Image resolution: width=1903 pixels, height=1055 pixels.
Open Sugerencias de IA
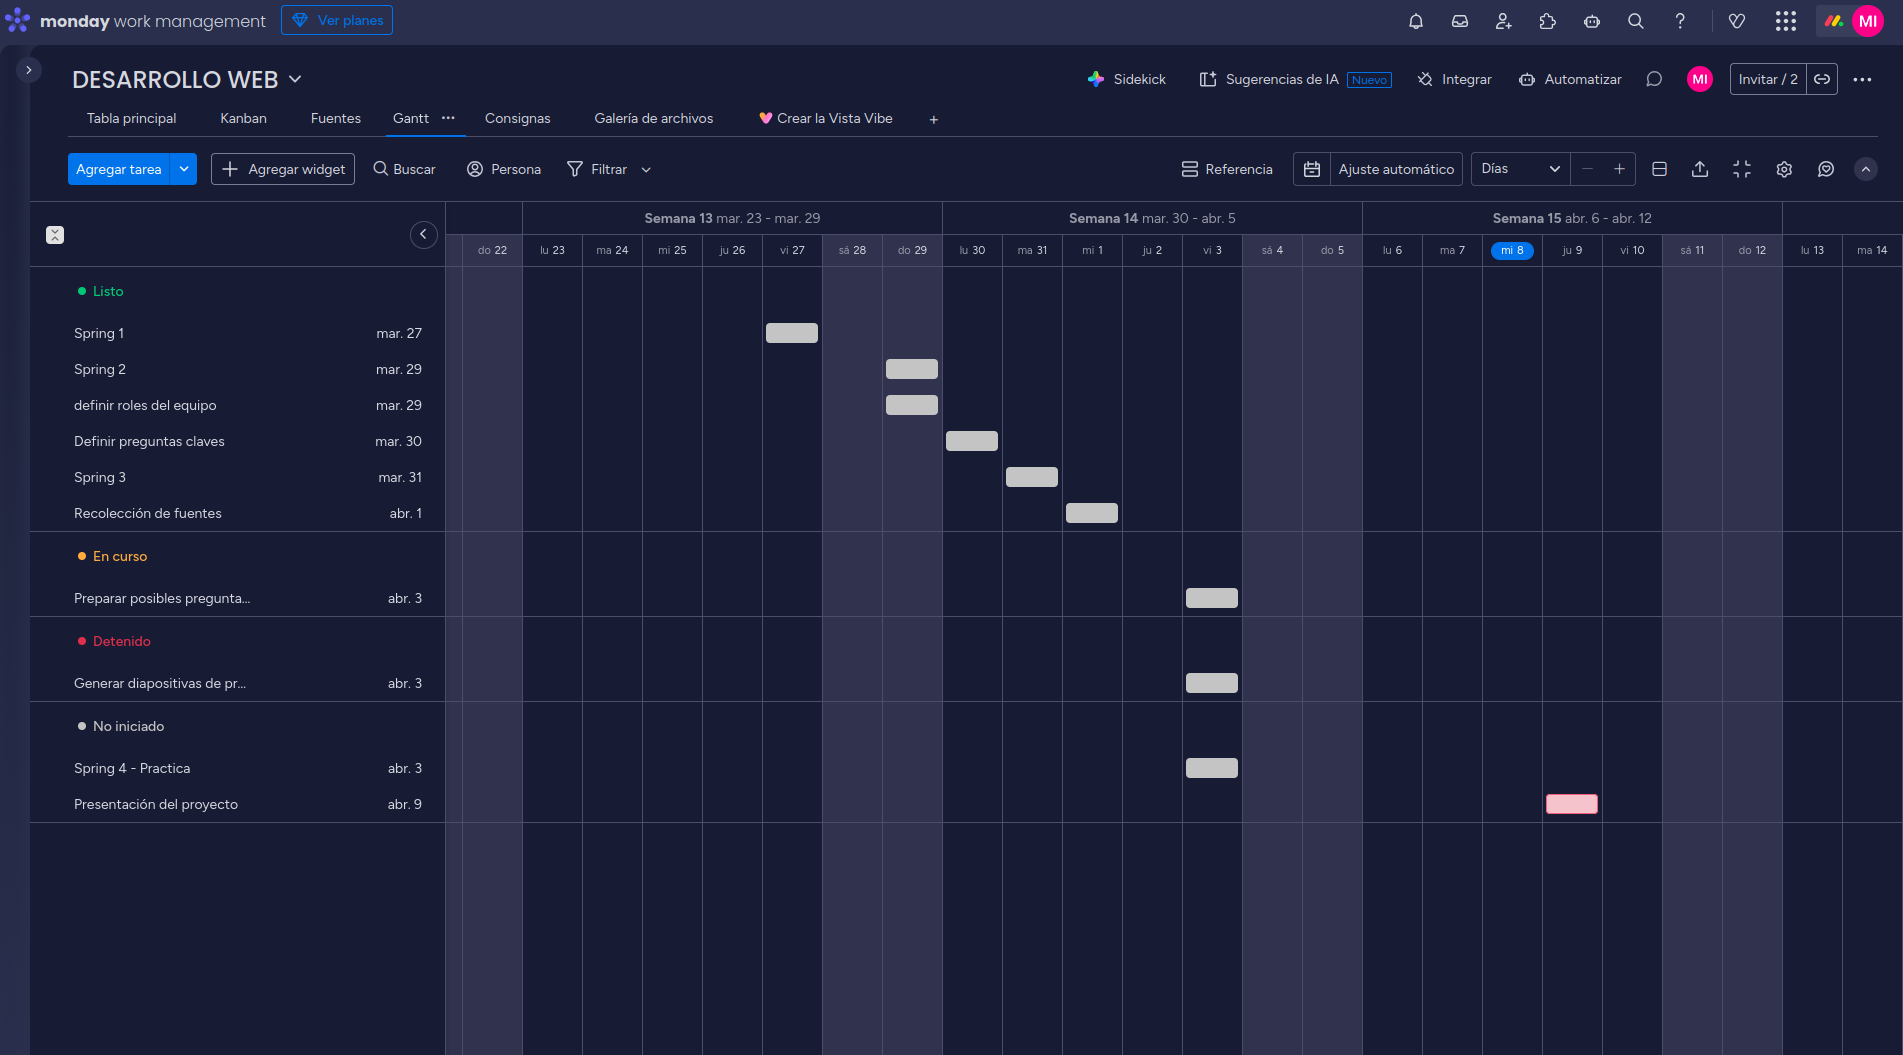coord(1295,79)
